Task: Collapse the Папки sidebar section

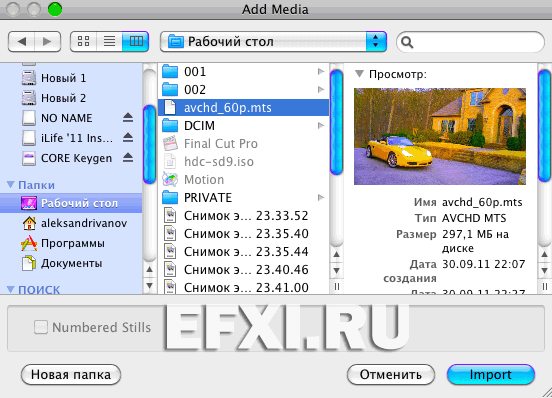Action: point(11,185)
